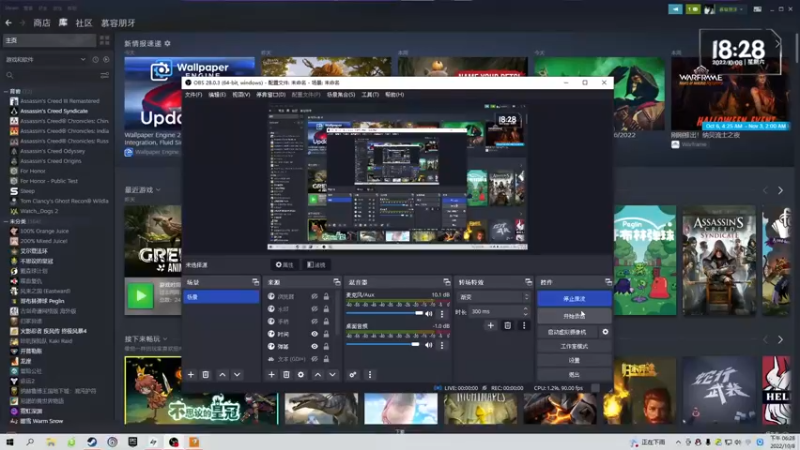Move source down in Sources panel
This screenshot has height=450, width=800.
(x=333, y=374)
